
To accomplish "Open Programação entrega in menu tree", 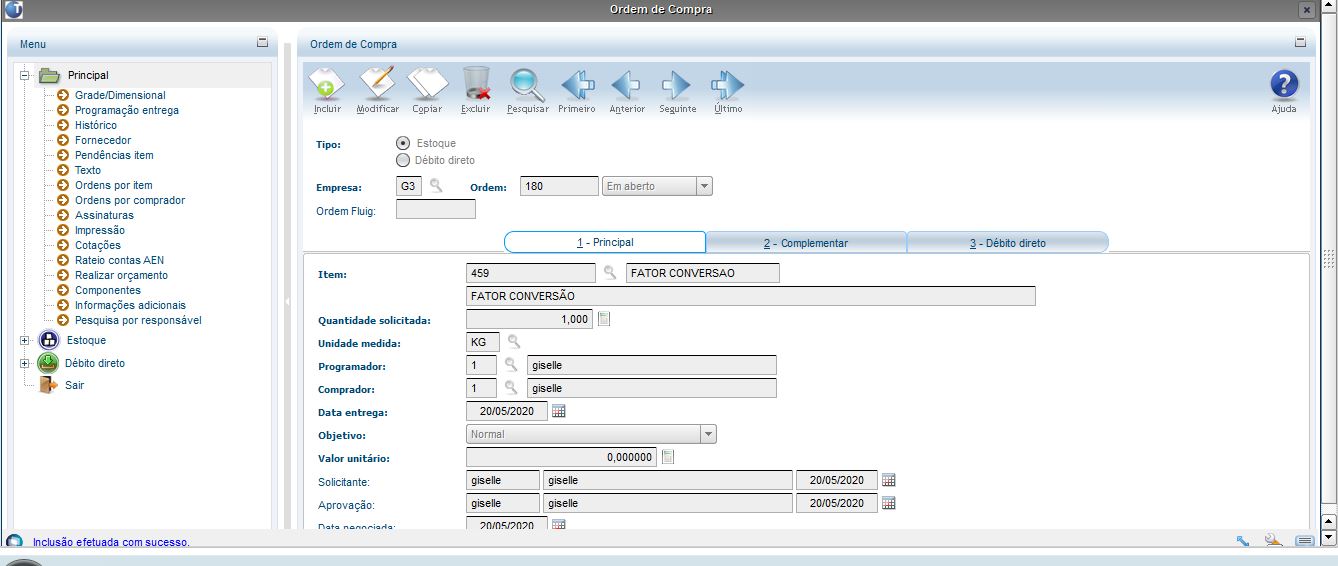I will click(x=127, y=110).
